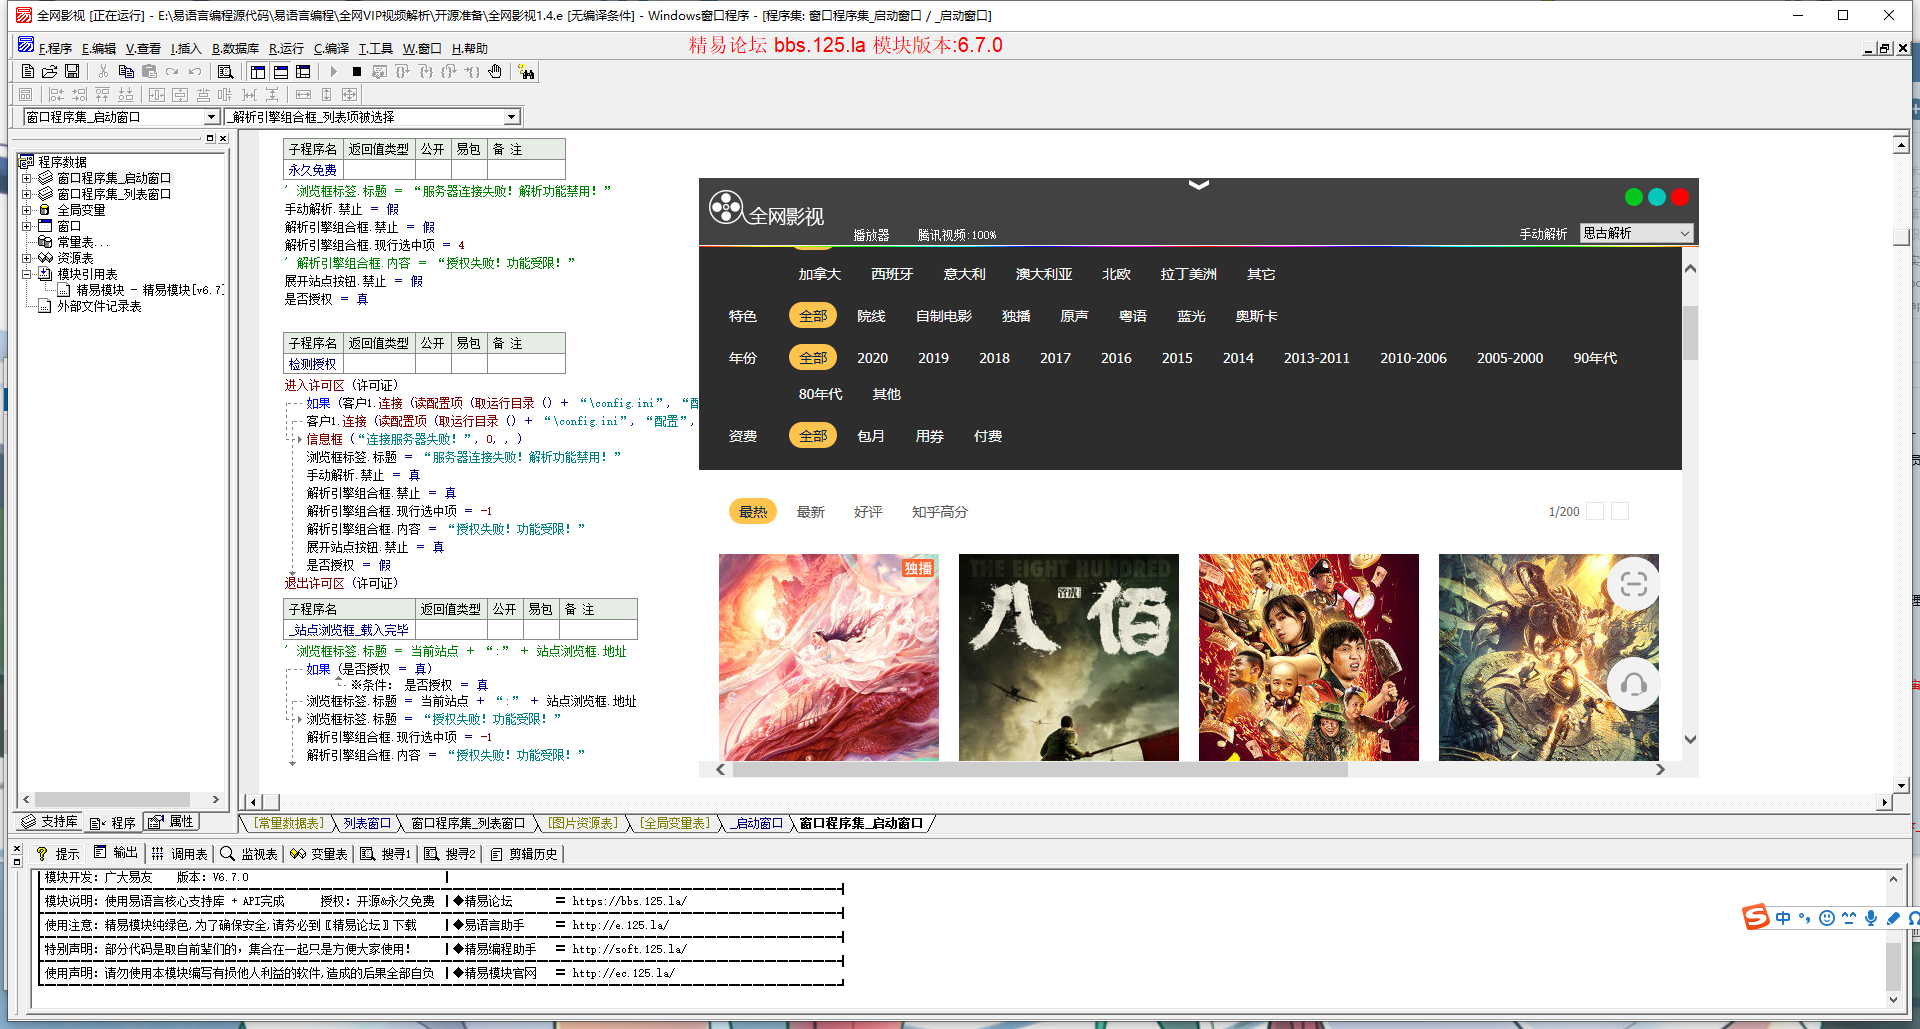Switch to the 属性 panel tab

coord(171,822)
